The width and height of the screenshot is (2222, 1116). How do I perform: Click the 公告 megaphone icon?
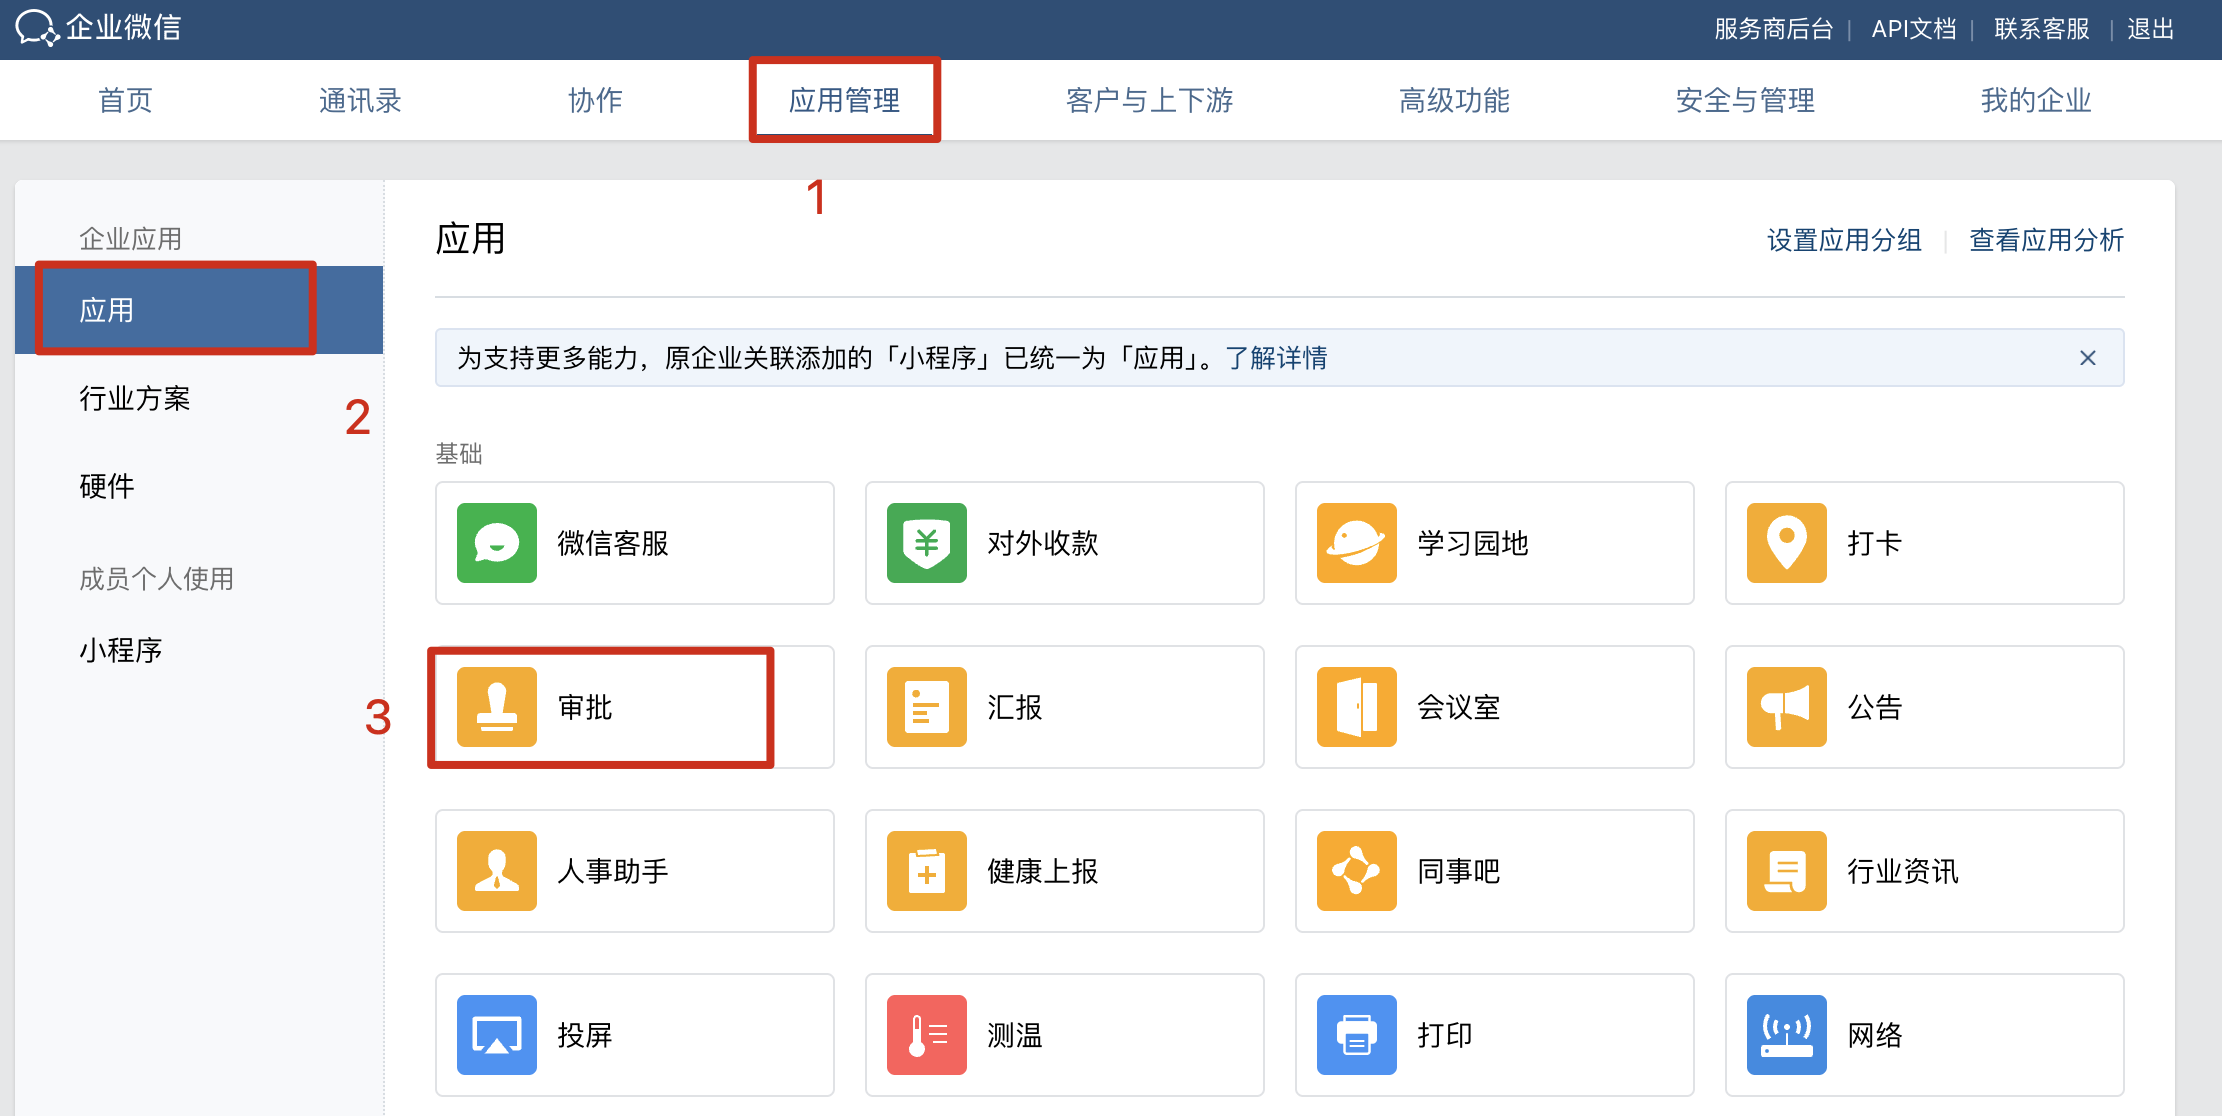[x=1787, y=707]
